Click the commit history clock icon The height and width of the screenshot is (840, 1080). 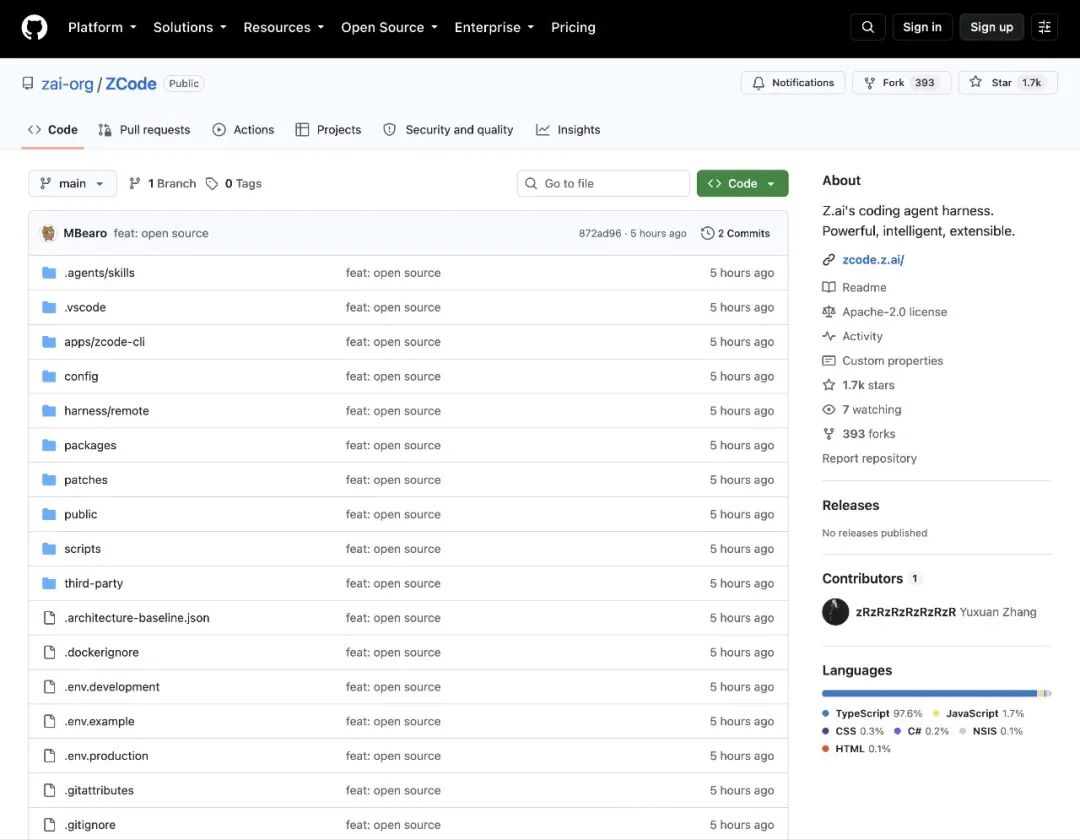pyautogui.click(x=707, y=233)
